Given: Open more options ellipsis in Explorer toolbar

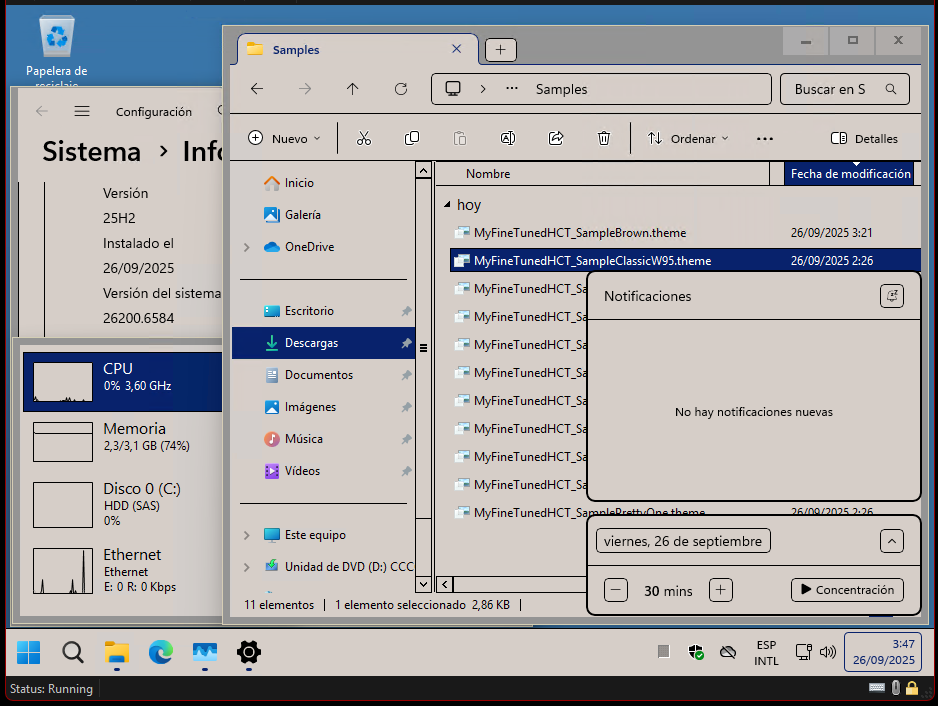Looking at the screenshot, I should coord(765,139).
